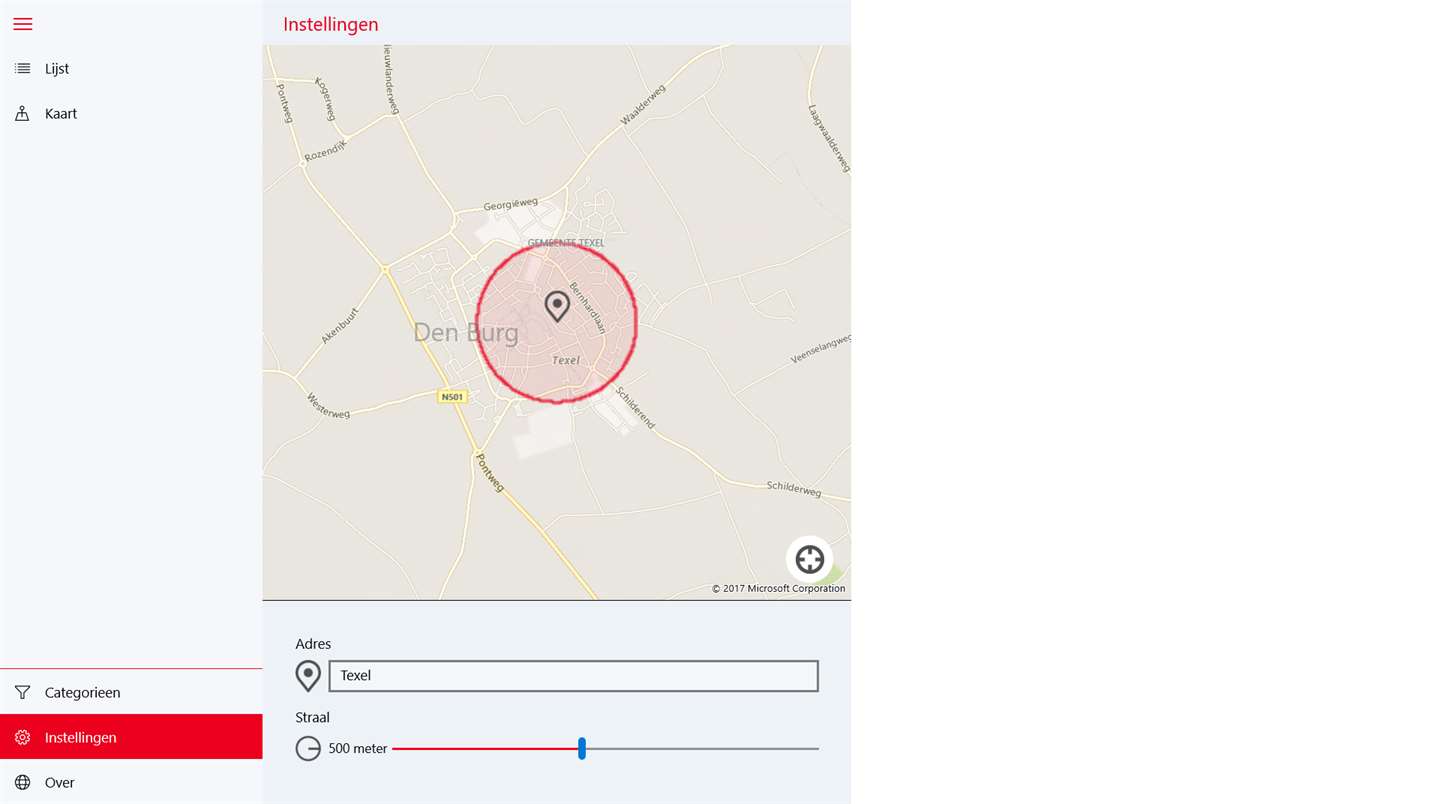Click the blue Straal slider thumb

(x=582, y=748)
